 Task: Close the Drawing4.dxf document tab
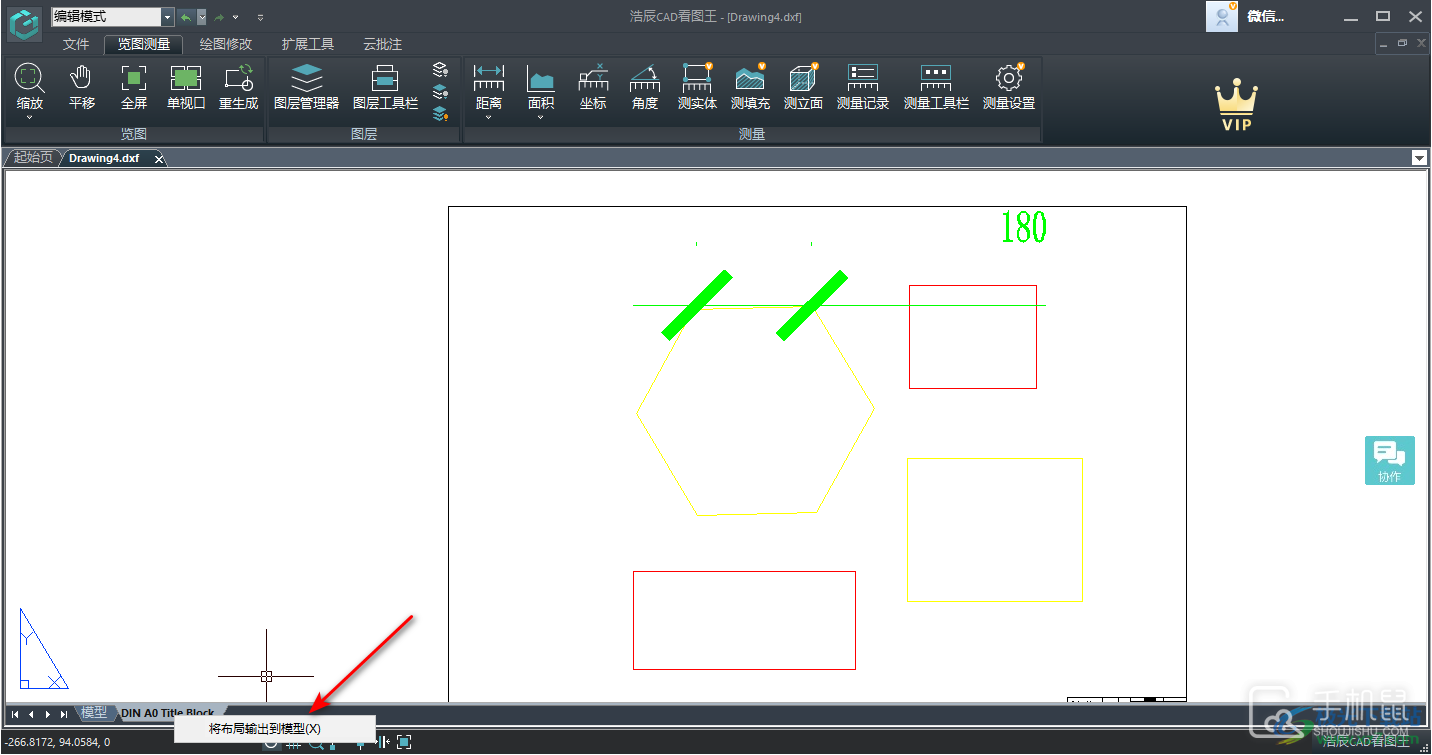(x=158, y=159)
